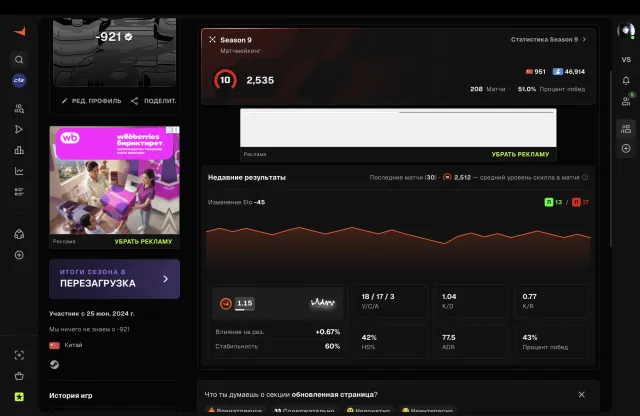
Task: Click the Elo change line graph
Action: [398, 245]
